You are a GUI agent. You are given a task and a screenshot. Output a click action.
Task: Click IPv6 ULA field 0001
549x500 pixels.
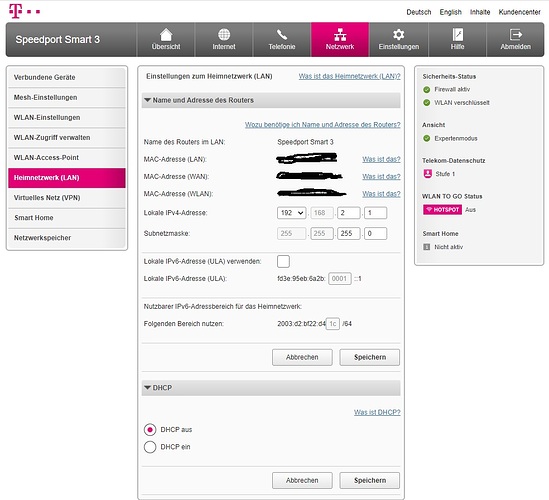click(x=340, y=279)
